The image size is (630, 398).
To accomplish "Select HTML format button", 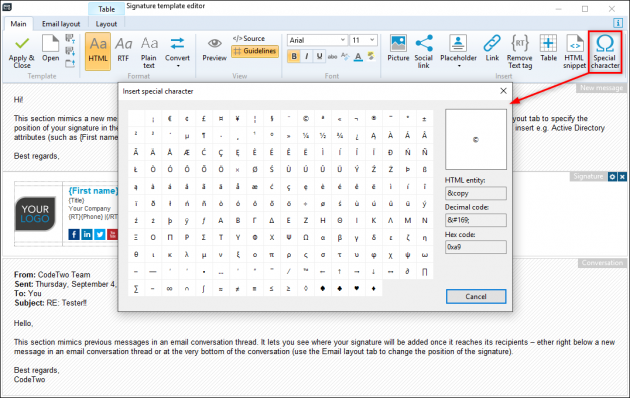I will [x=98, y=51].
